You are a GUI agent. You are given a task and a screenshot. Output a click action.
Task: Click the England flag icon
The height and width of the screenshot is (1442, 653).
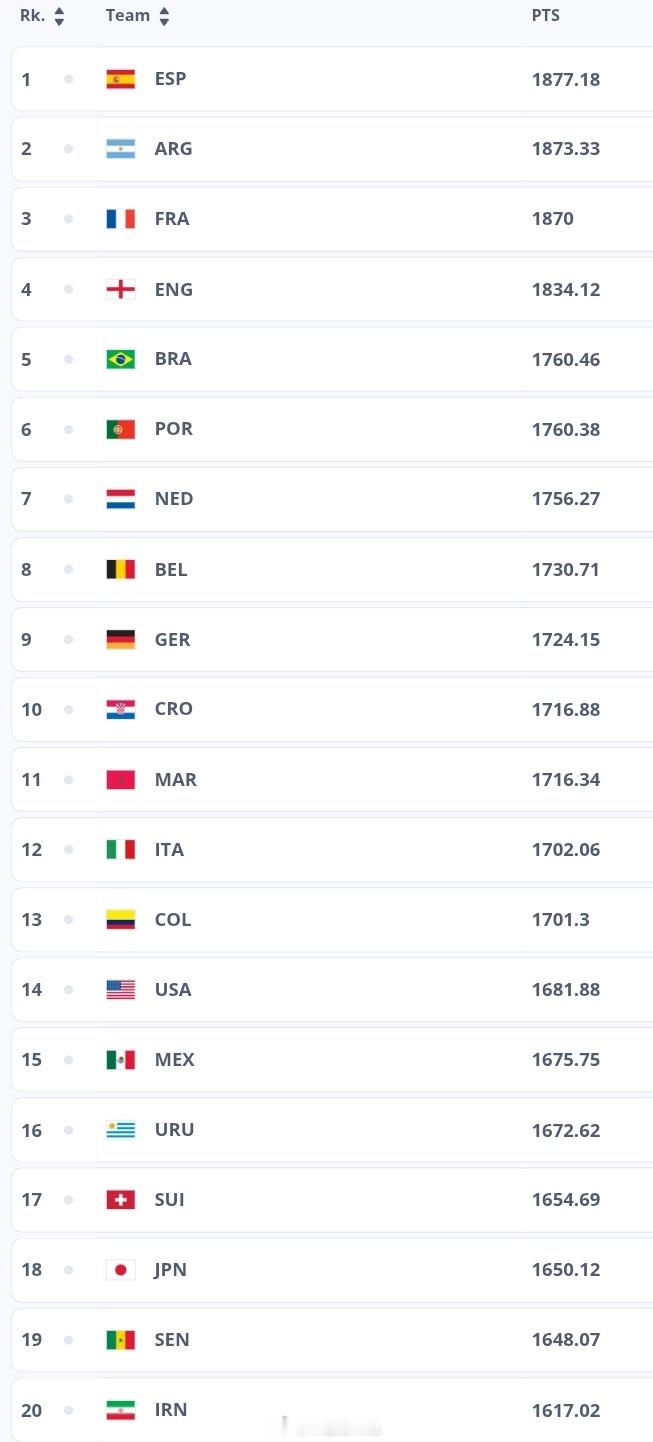pos(121,289)
